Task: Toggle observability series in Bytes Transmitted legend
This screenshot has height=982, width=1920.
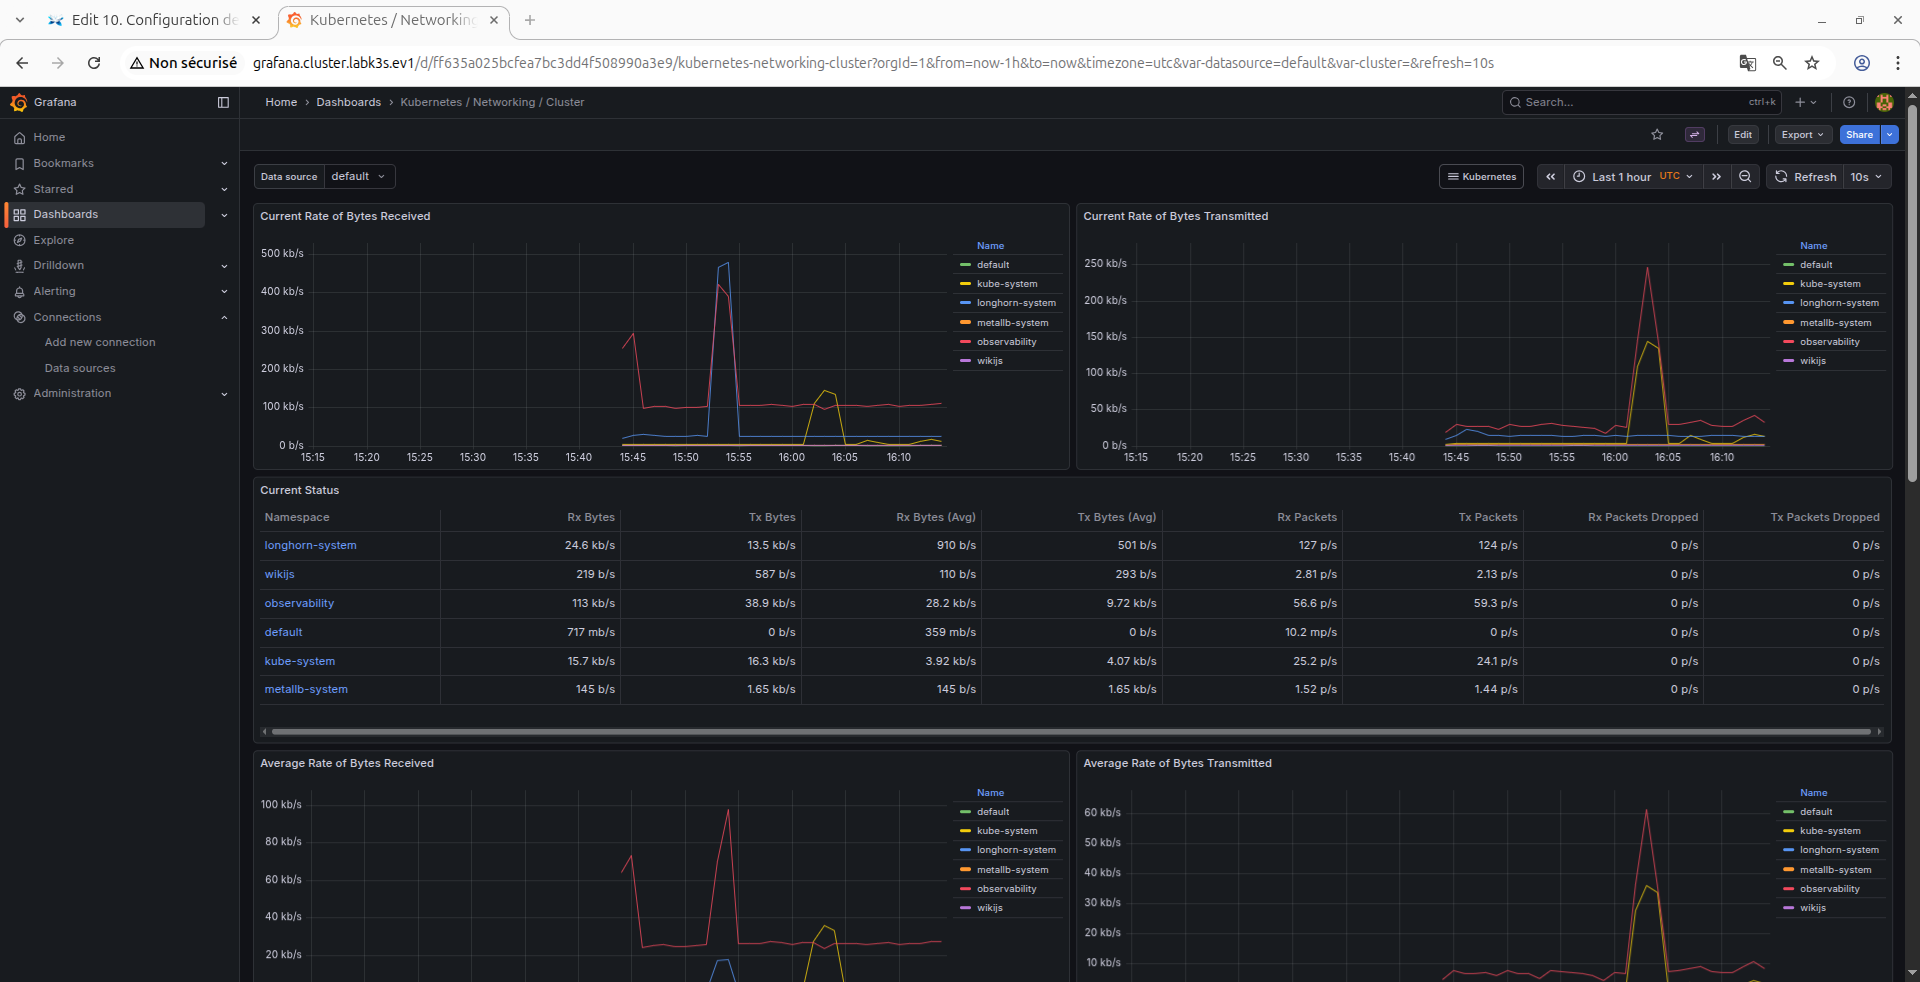Action: (x=1829, y=342)
